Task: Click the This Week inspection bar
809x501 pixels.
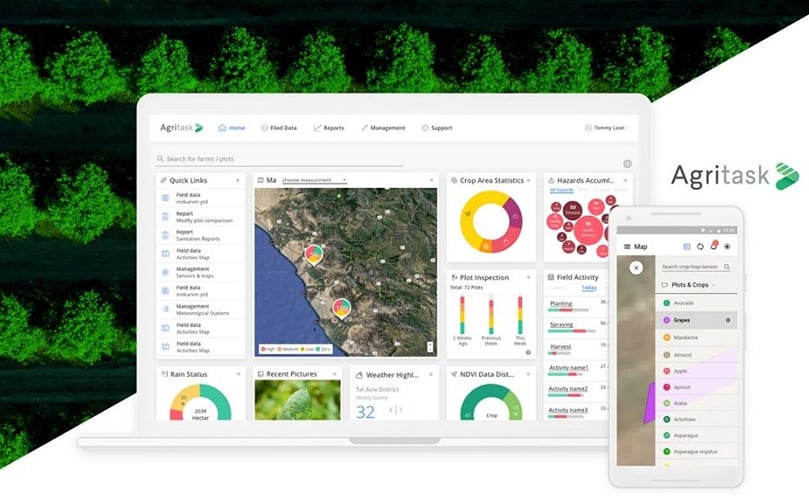Action: [520, 315]
